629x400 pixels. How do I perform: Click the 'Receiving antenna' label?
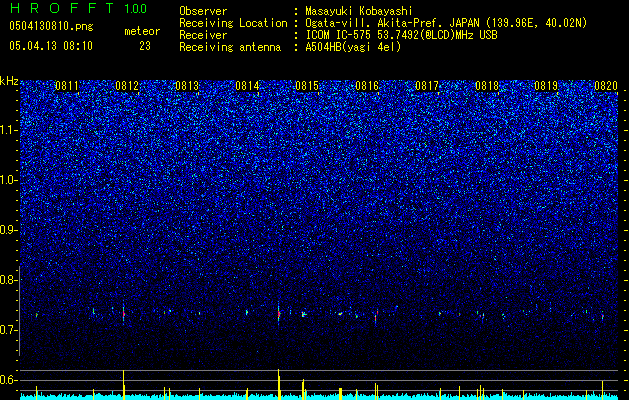pyautogui.click(x=230, y=47)
